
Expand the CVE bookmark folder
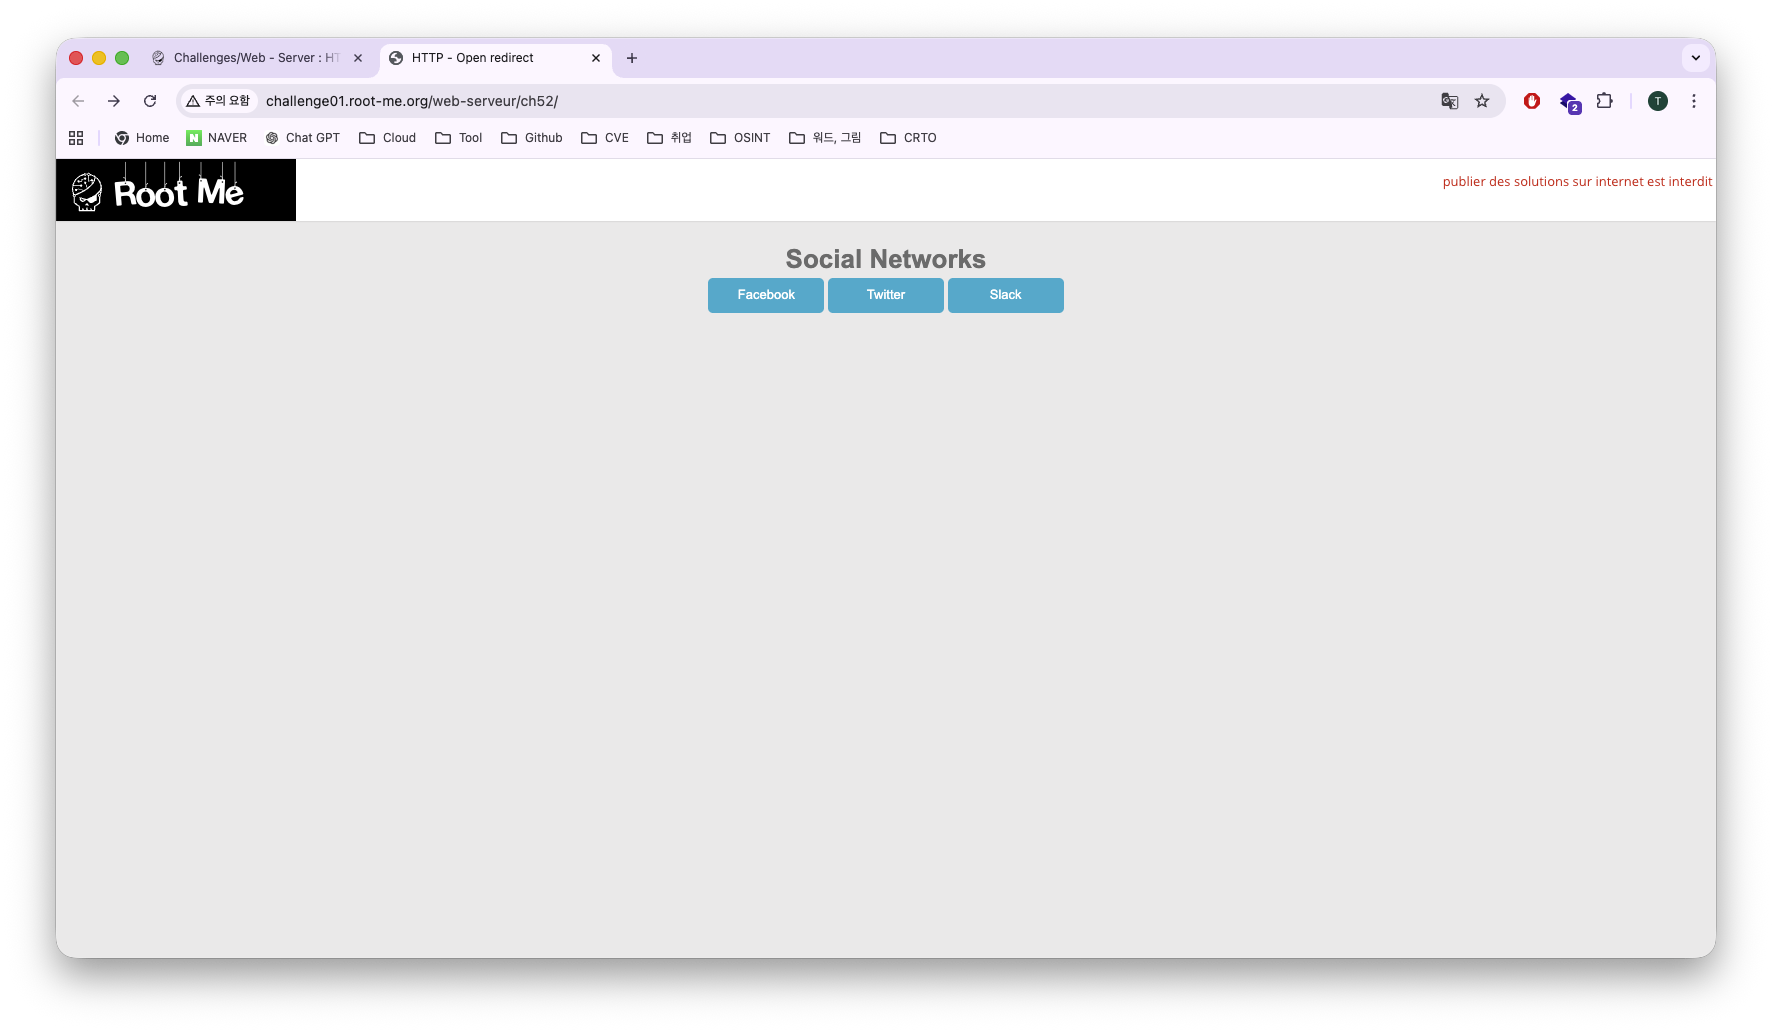point(605,138)
